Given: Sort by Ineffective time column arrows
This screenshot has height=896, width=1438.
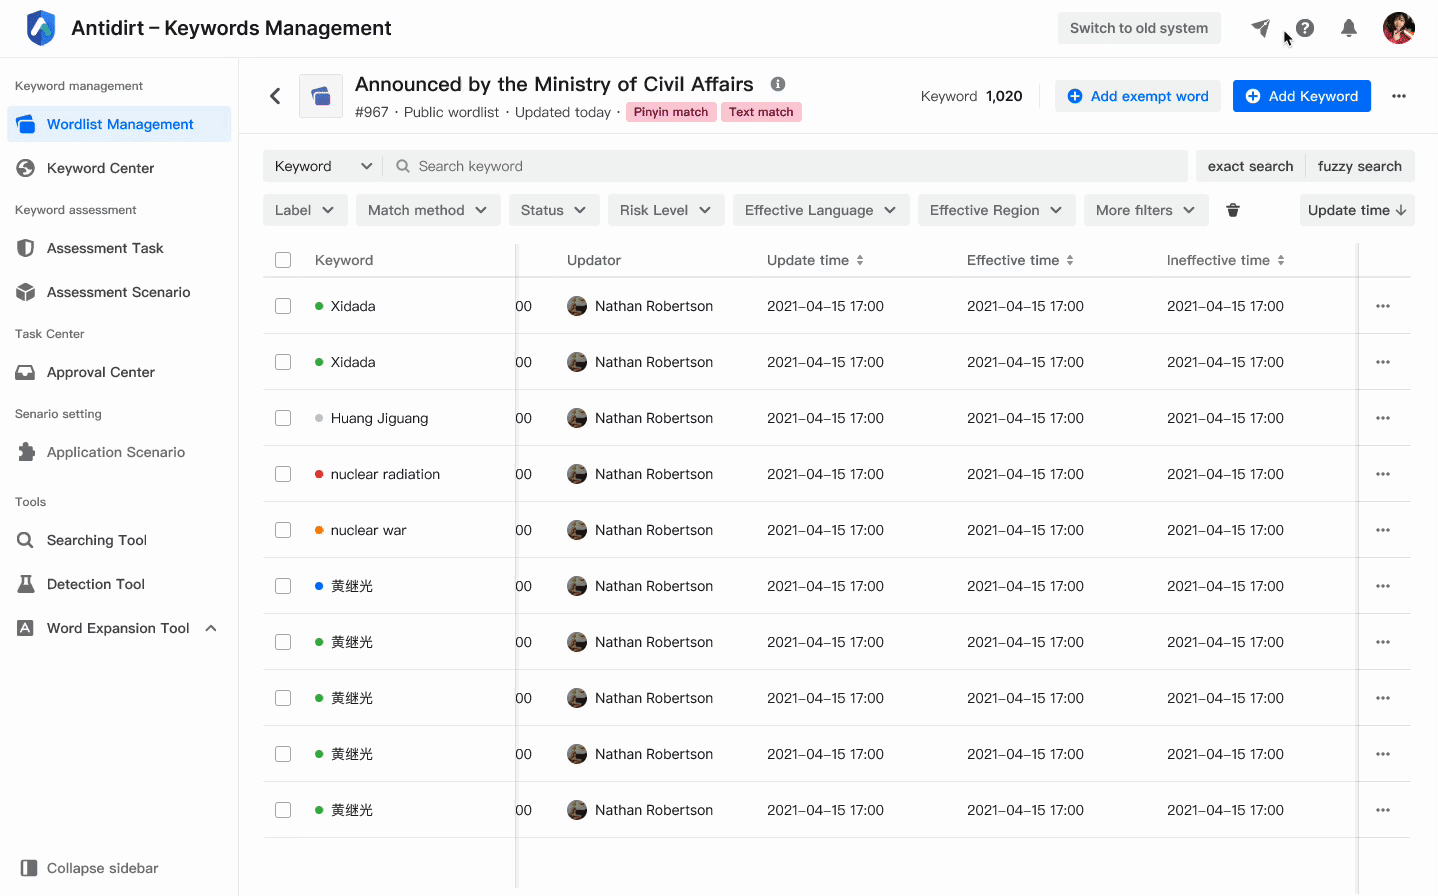Looking at the screenshot, I should point(1281,260).
